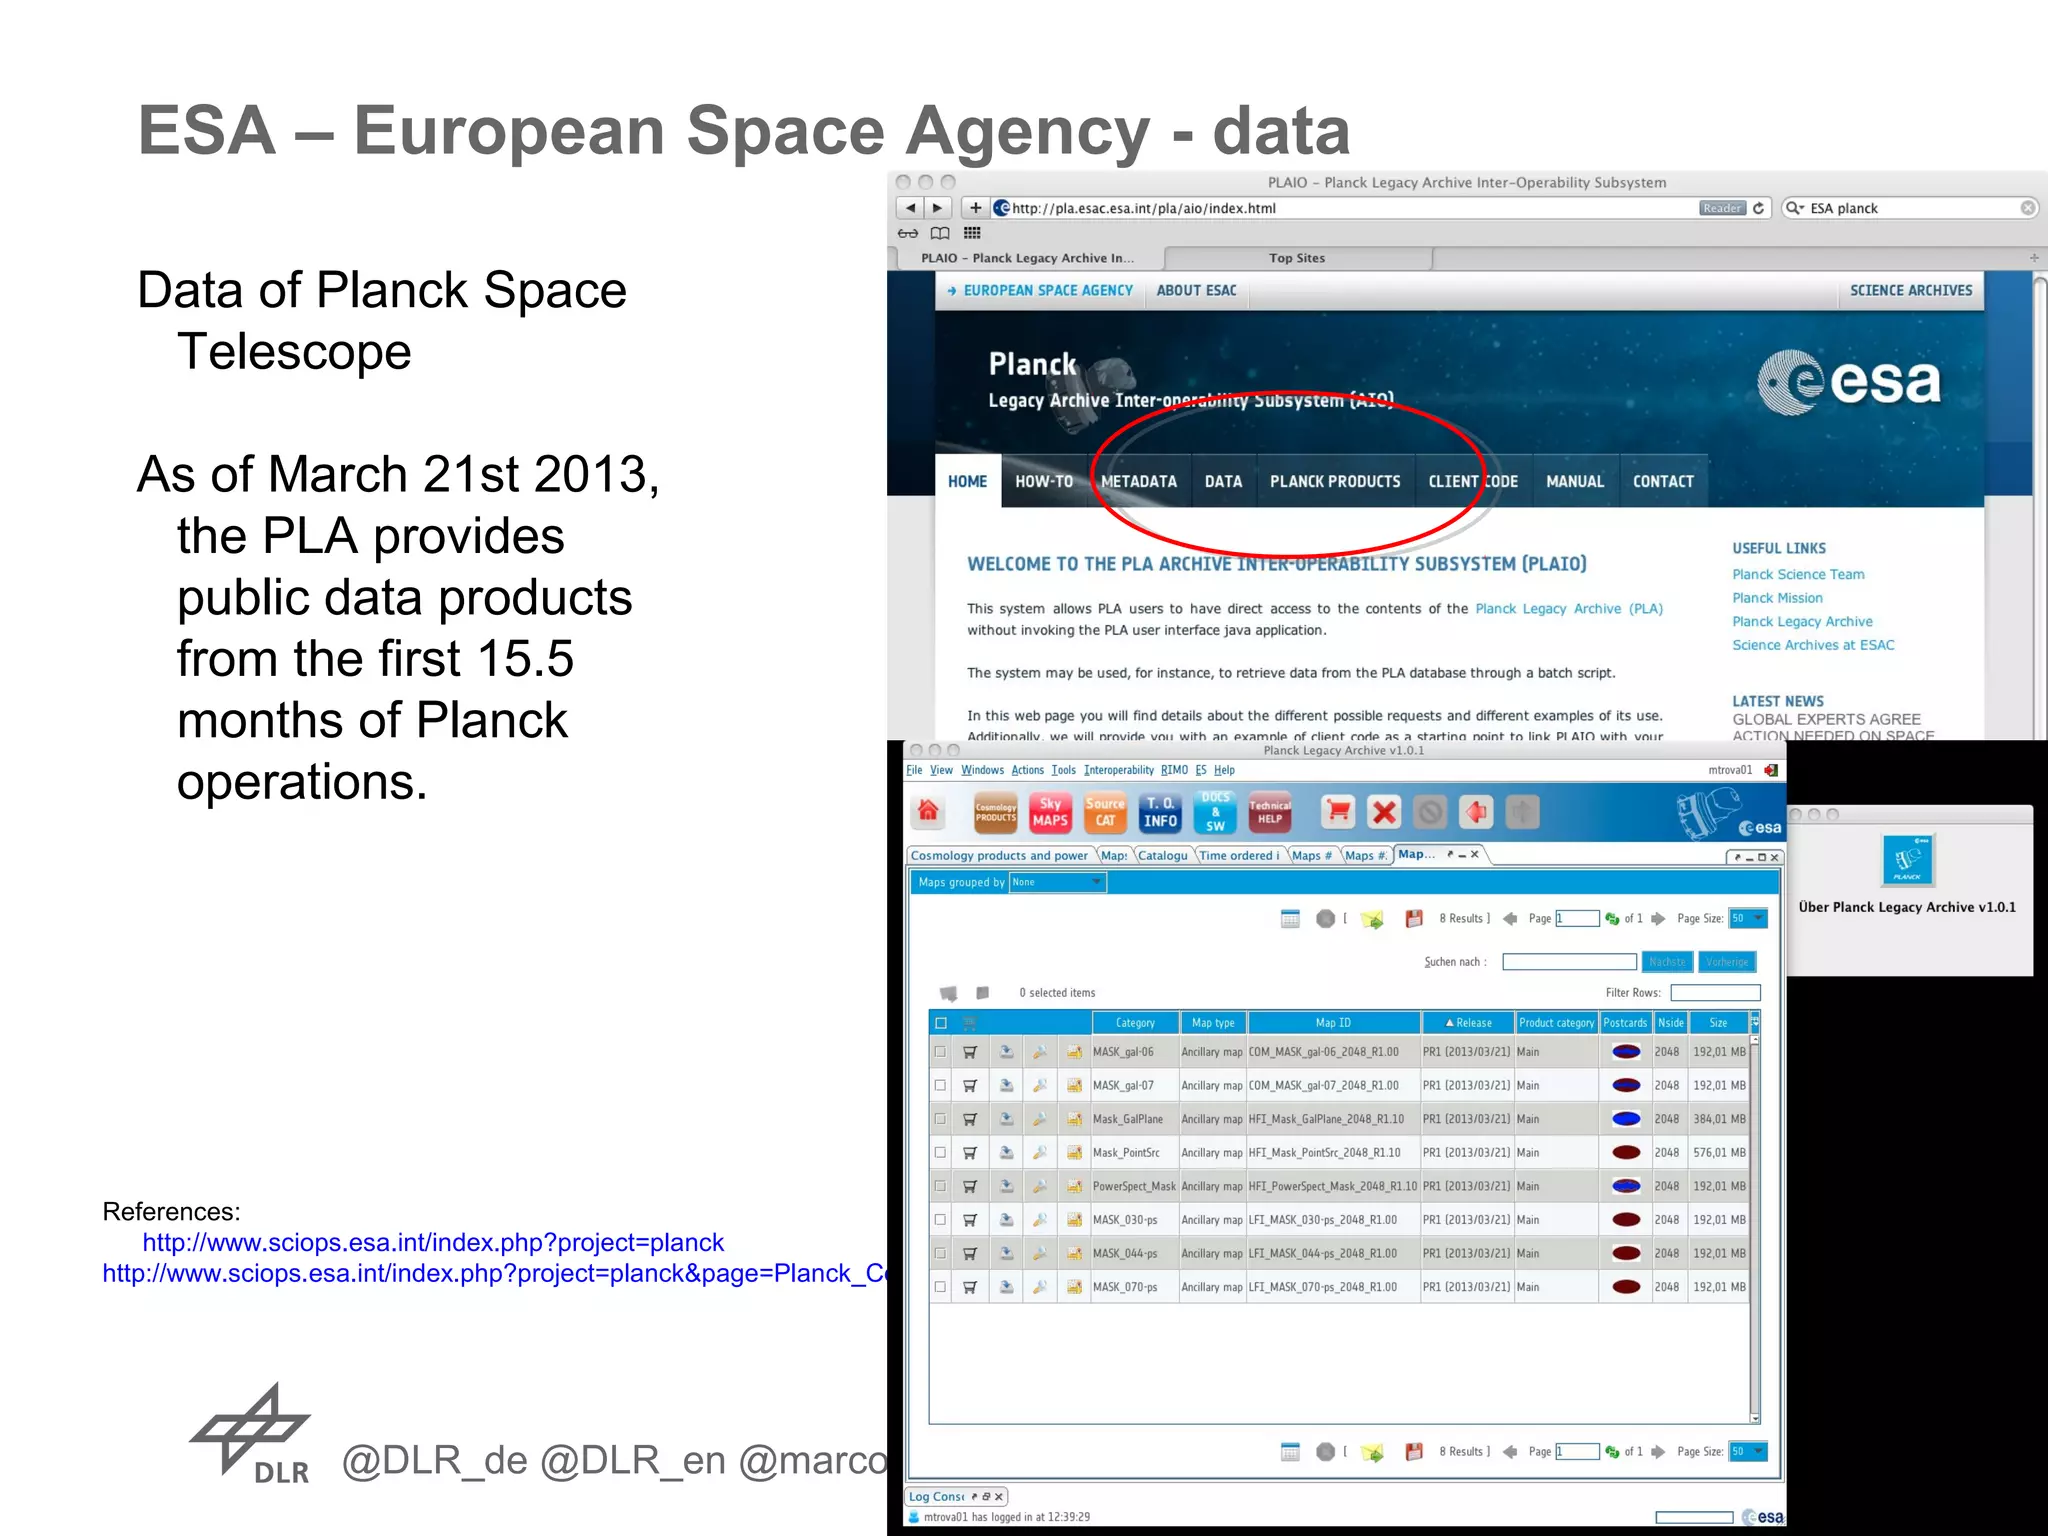The image size is (2048, 1536).
Task: Open Docs & SW toolbar button
Action: tap(1215, 812)
